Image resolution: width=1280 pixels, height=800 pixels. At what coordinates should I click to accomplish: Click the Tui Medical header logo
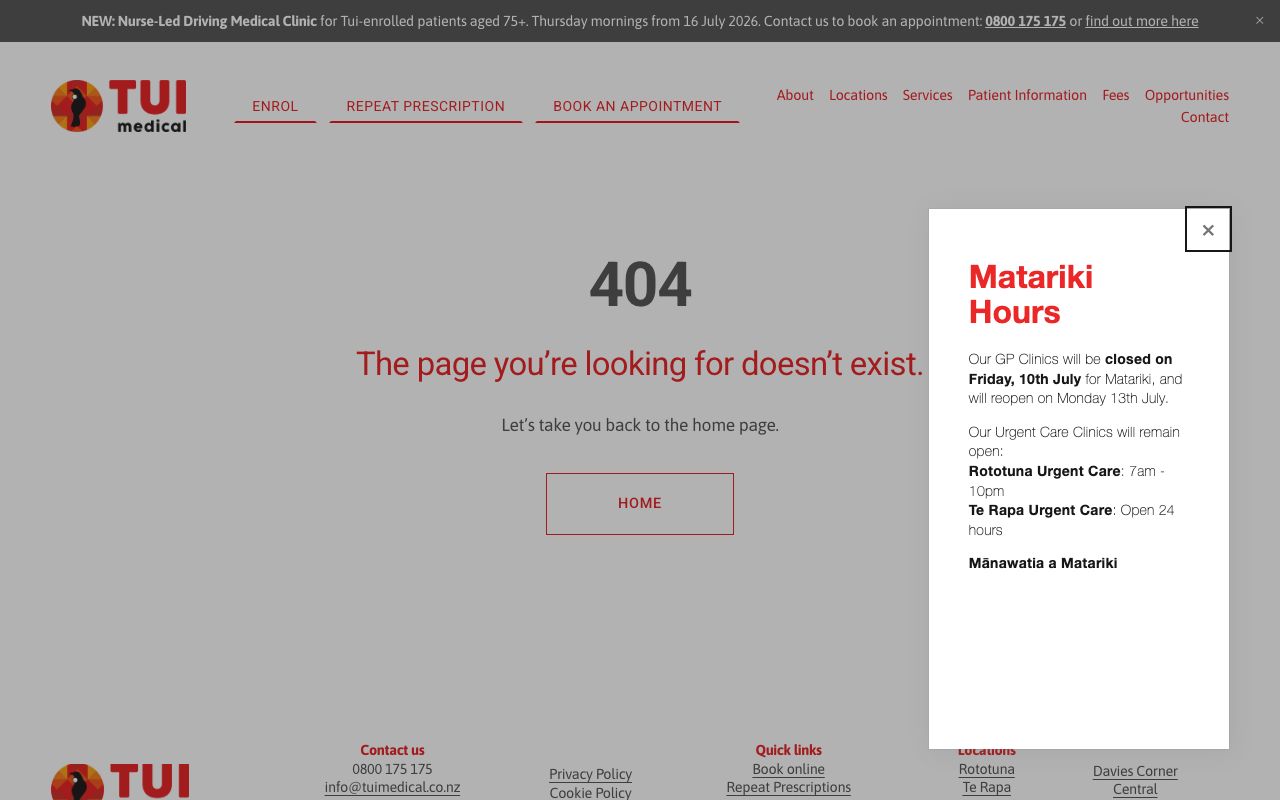click(119, 106)
